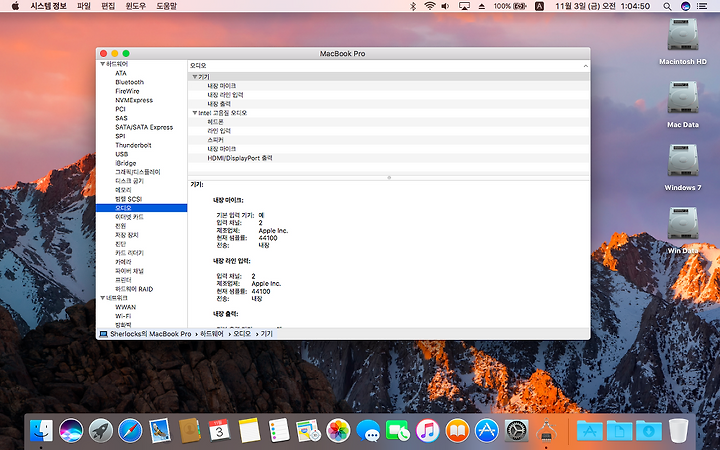Select SATA/SATA Express in the sidebar
The height and width of the screenshot is (450, 720).
pos(144,127)
